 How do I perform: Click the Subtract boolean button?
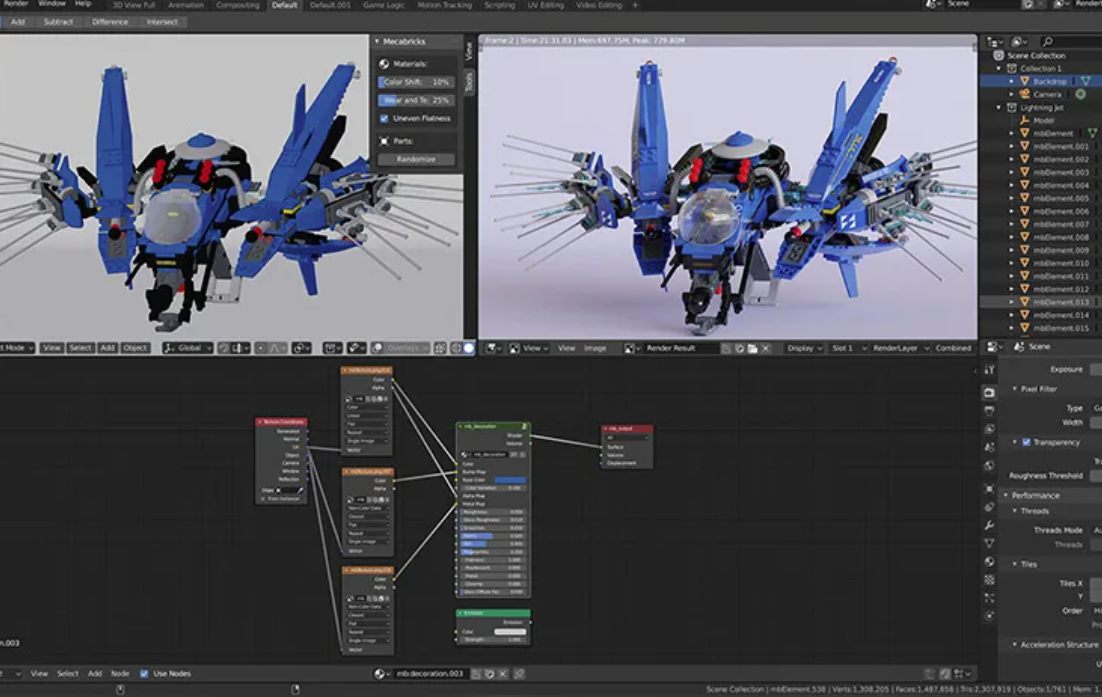click(x=58, y=22)
